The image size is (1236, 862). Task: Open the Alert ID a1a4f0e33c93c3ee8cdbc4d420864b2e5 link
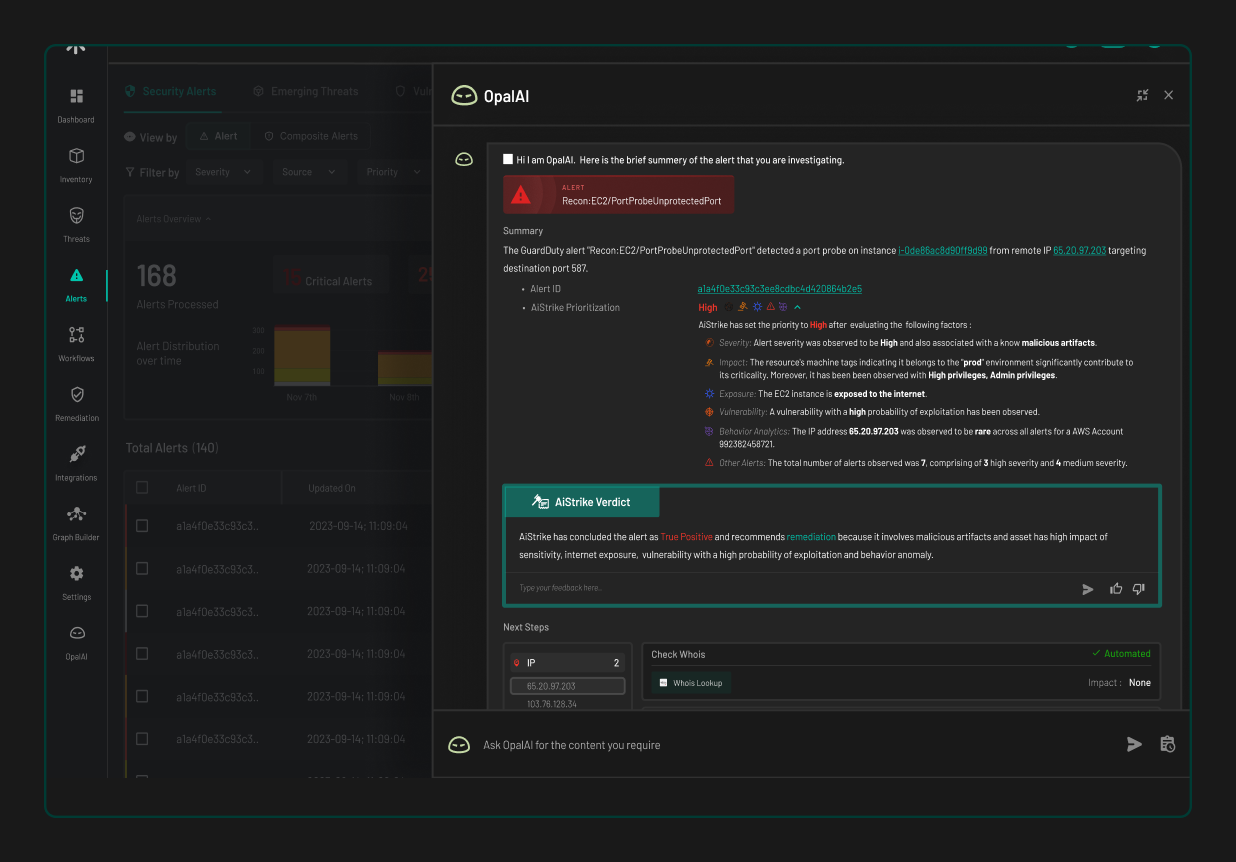coord(779,289)
